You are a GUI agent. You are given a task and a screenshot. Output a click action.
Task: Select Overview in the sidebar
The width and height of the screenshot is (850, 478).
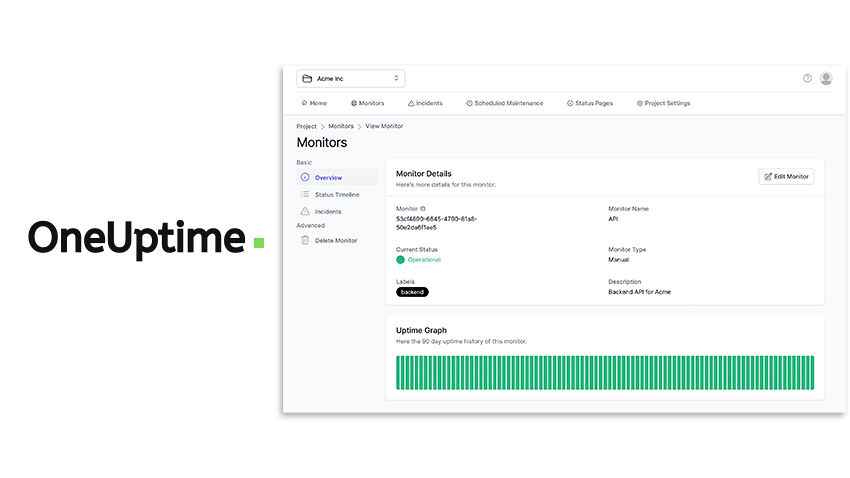tap(337, 177)
